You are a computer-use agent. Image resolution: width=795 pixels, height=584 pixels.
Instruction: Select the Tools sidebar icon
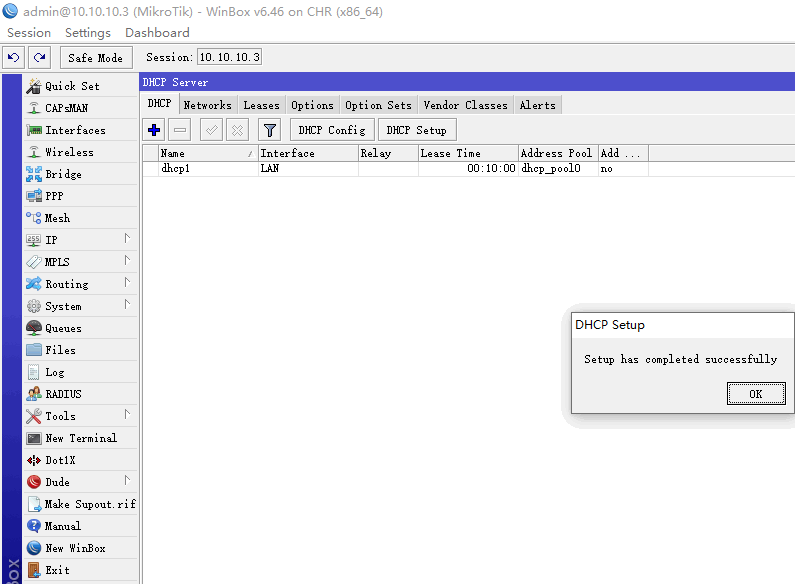click(33, 416)
